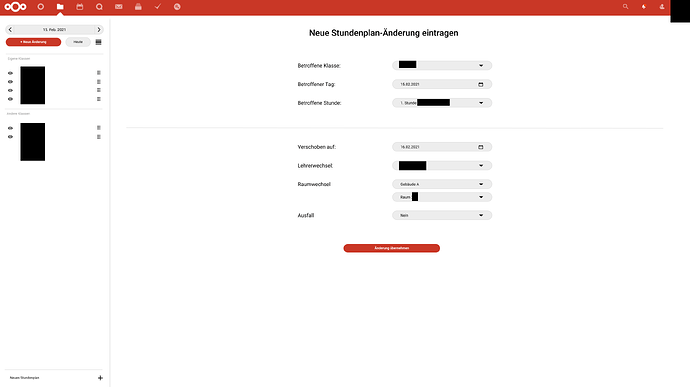Screen dimensions: 690x387
Task: Toggle visibility of second class in Andere Klassen
Action: click(x=10, y=136)
